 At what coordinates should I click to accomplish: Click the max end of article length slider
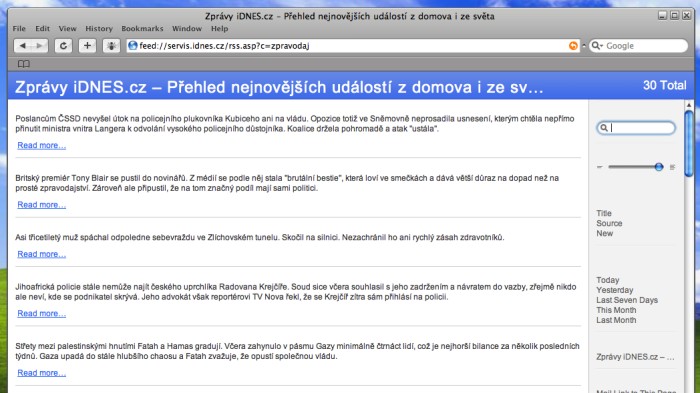pos(672,167)
